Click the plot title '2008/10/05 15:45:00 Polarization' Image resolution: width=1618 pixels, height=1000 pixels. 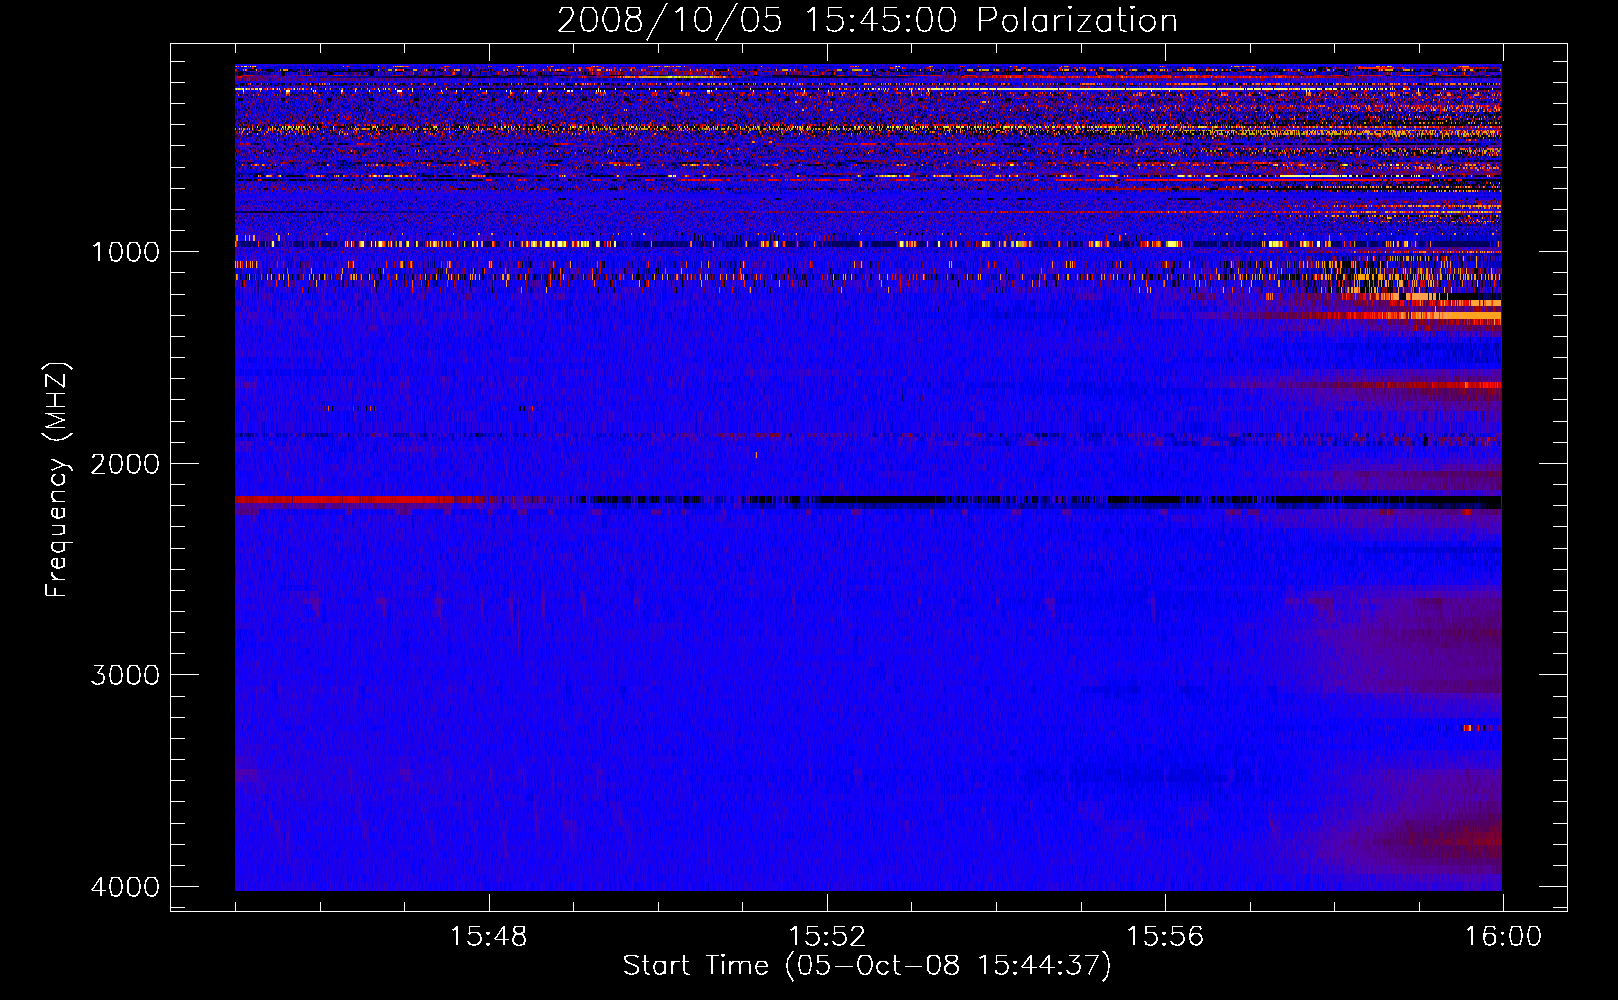pos(867,20)
